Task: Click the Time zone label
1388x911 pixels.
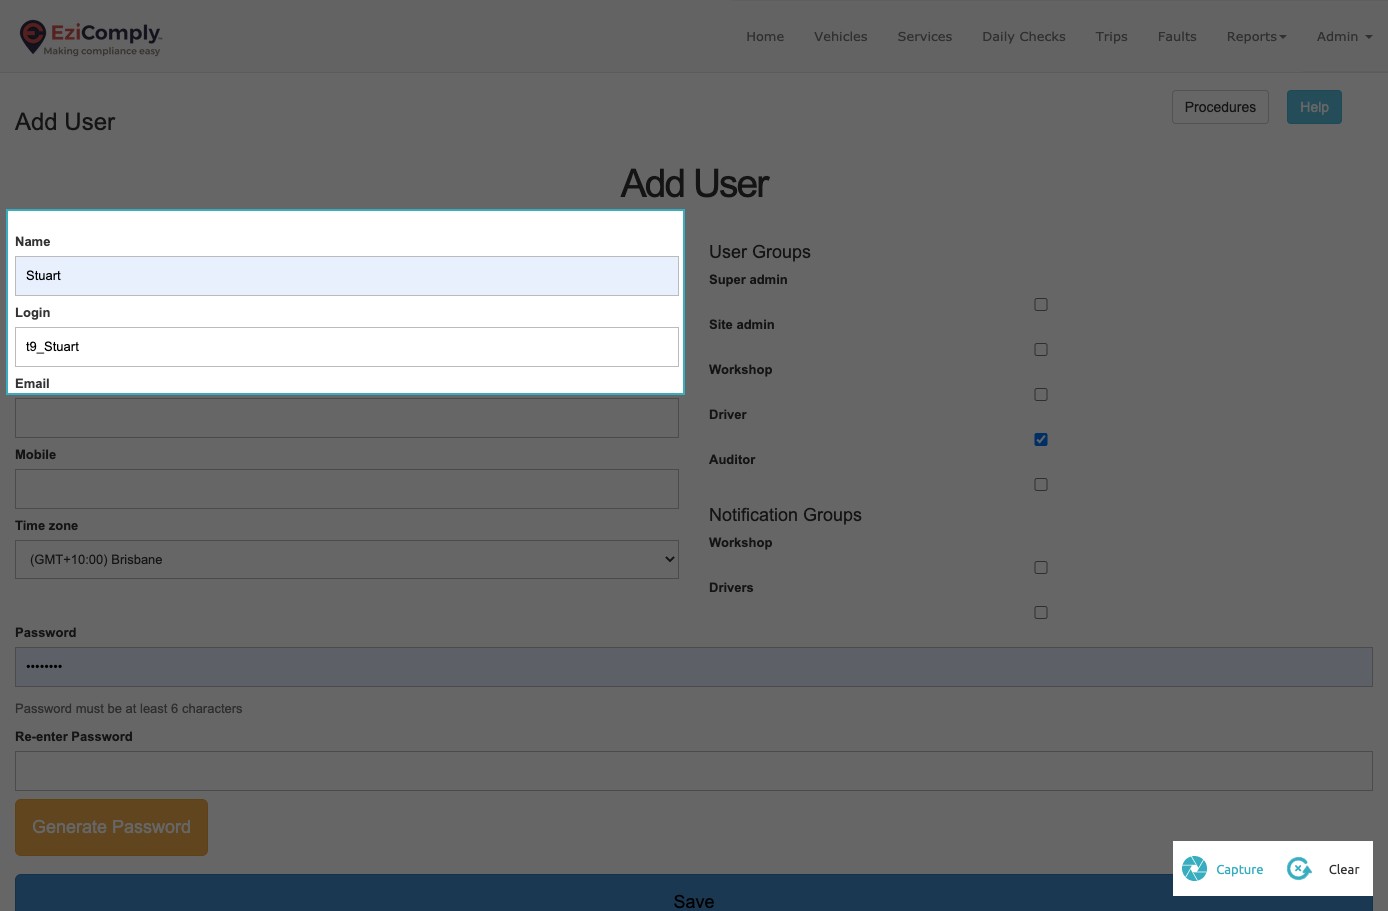Action: [x=46, y=525]
